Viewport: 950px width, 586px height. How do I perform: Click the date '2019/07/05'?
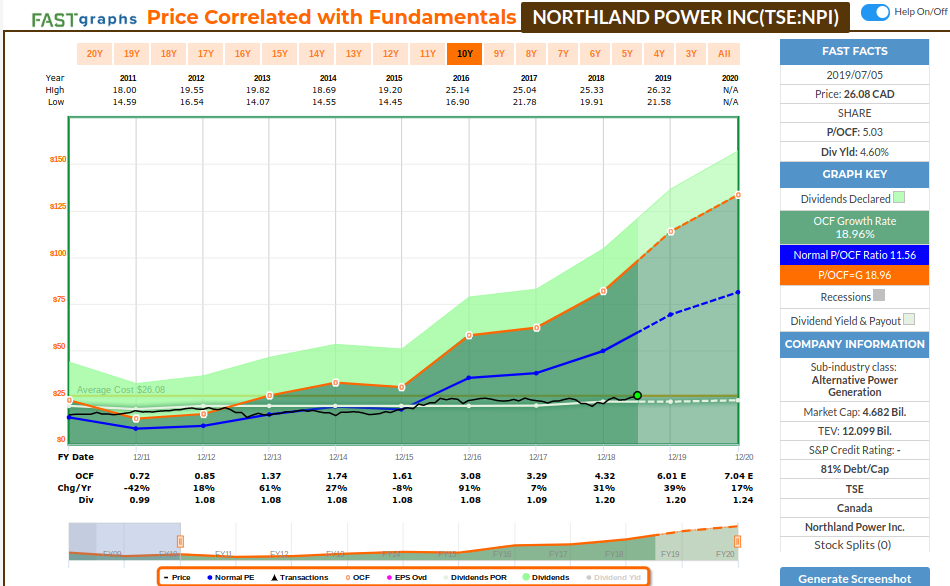[x=854, y=75]
